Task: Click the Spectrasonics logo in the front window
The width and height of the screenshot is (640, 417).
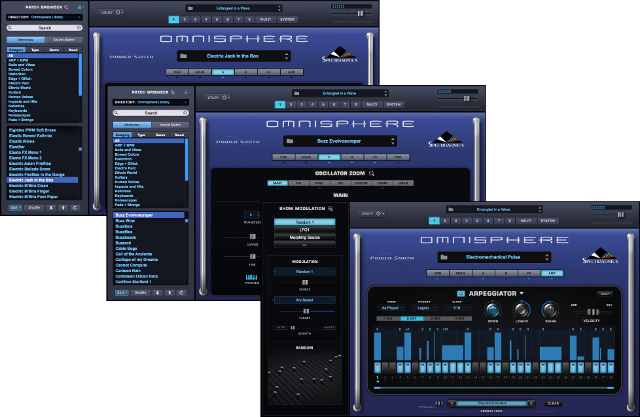Action: [600, 255]
